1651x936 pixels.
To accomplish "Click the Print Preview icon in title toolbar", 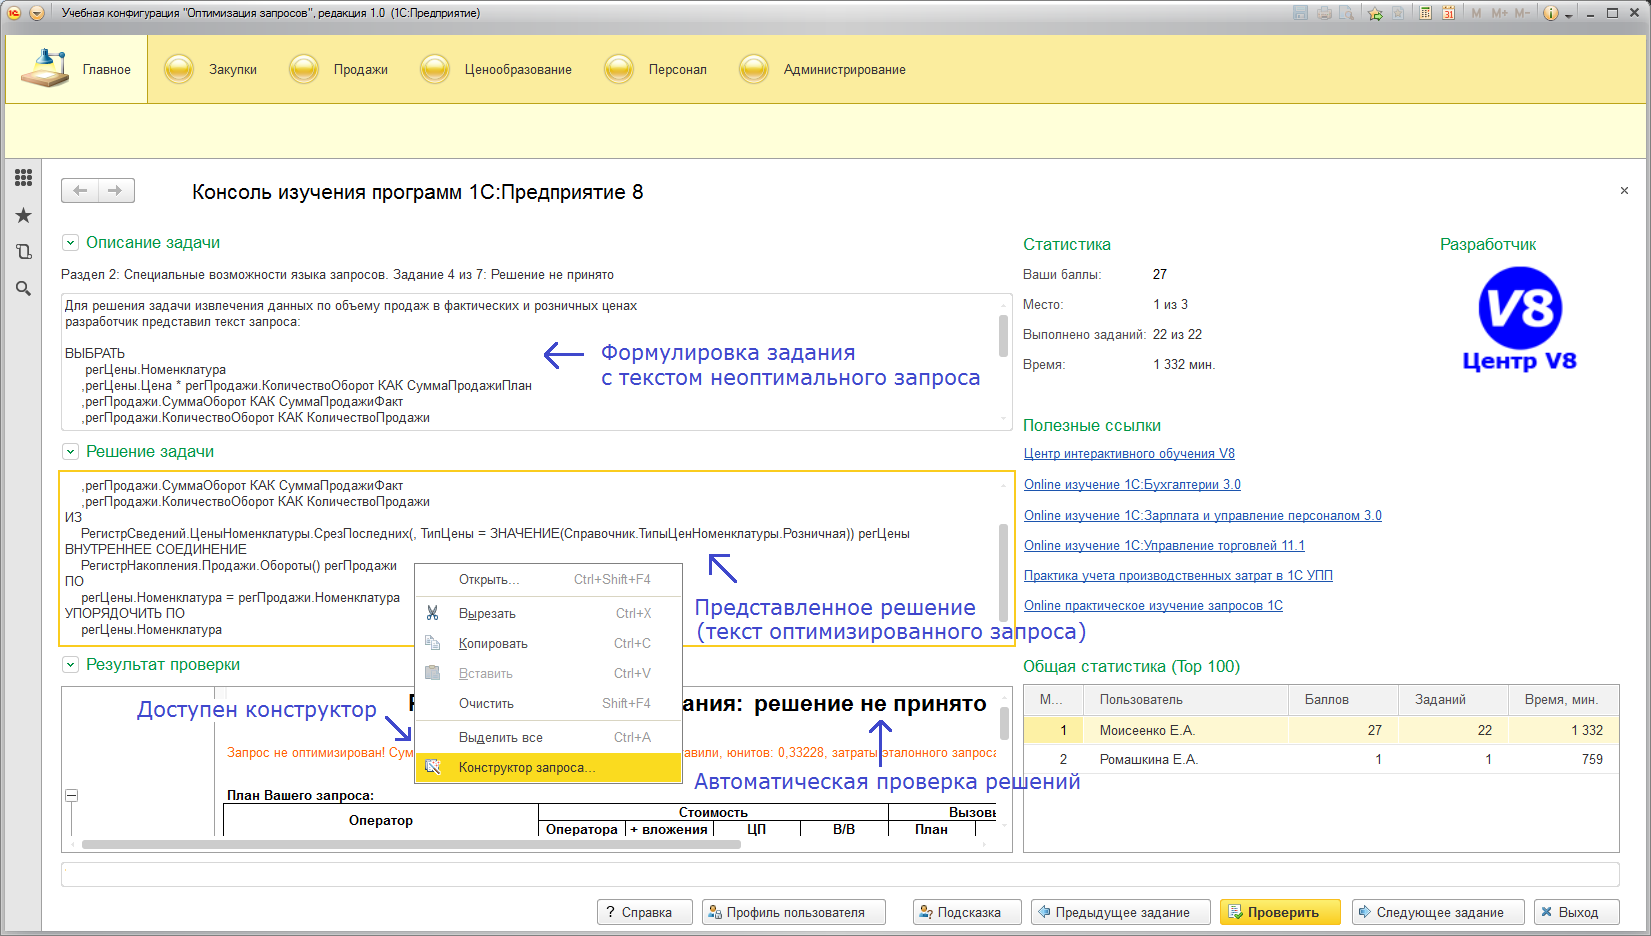I will pyautogui.click(x=1347, y=13).
